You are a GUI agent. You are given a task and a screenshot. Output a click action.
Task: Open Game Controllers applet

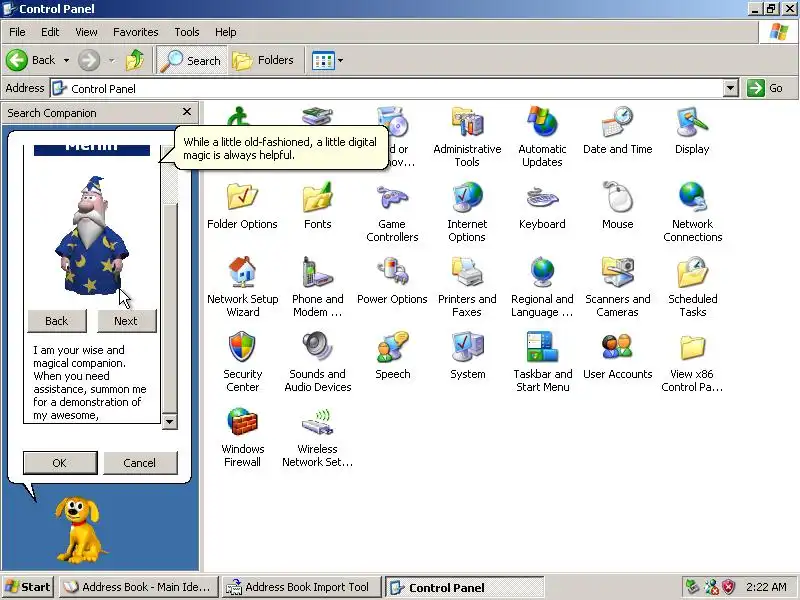click(x=392, y=212)
